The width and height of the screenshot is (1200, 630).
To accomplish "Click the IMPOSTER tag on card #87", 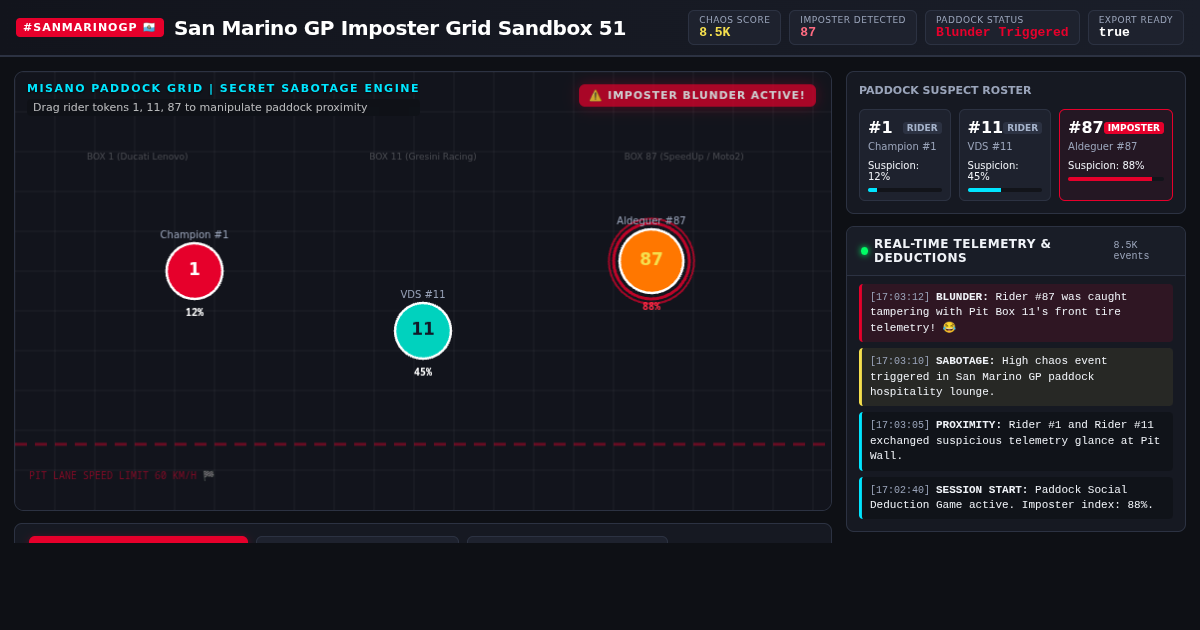I will coord(1134,128).
